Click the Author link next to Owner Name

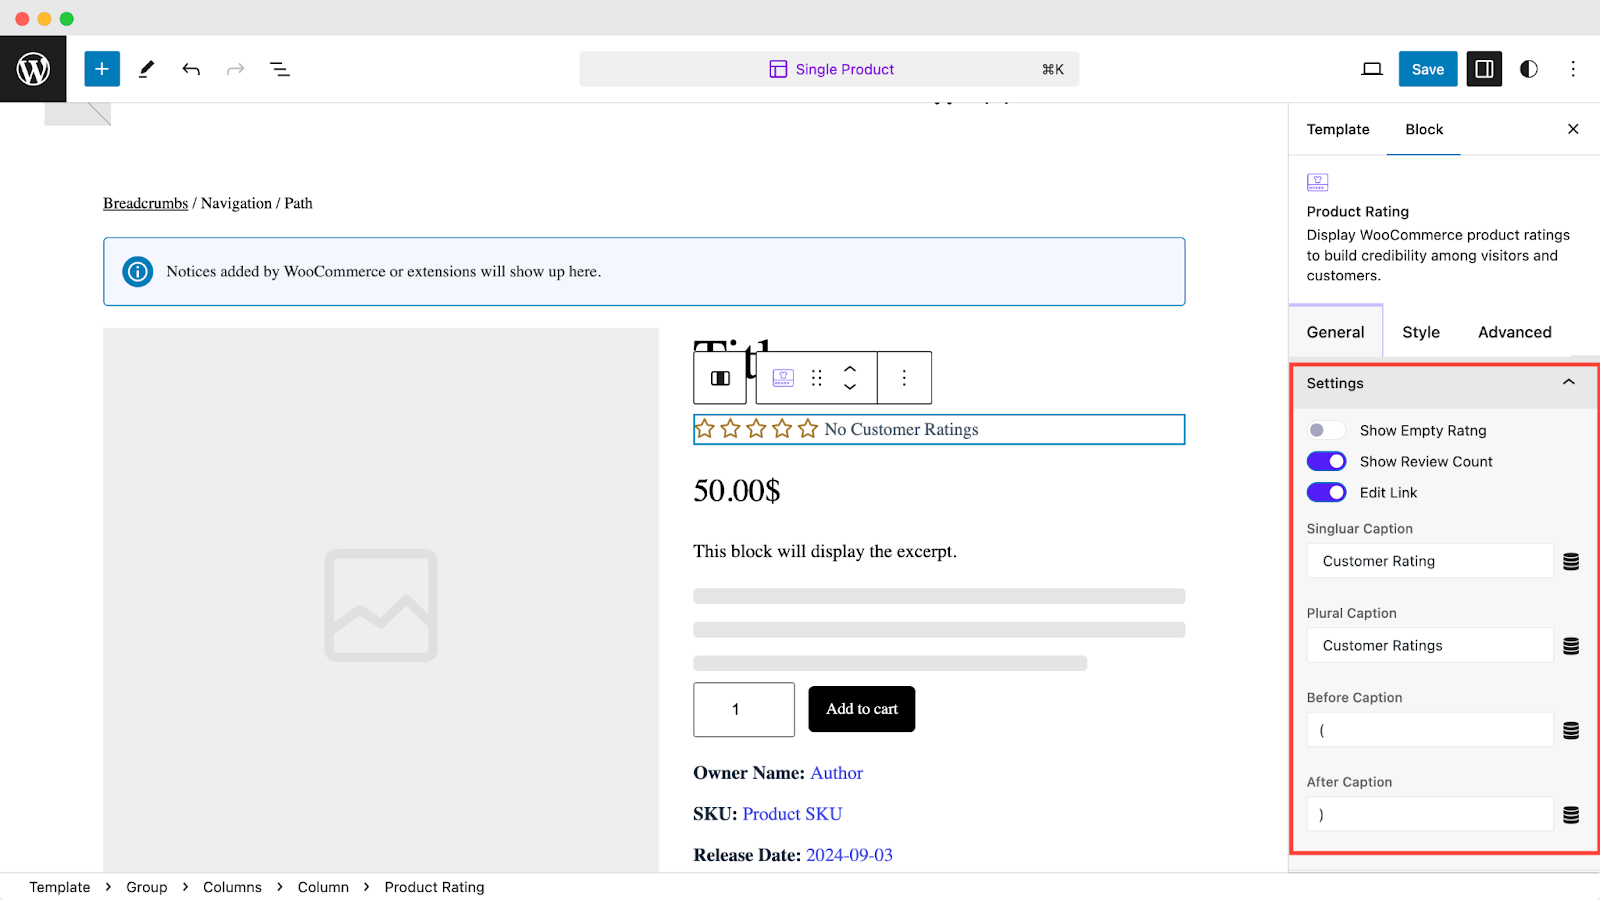pos(836,772)
